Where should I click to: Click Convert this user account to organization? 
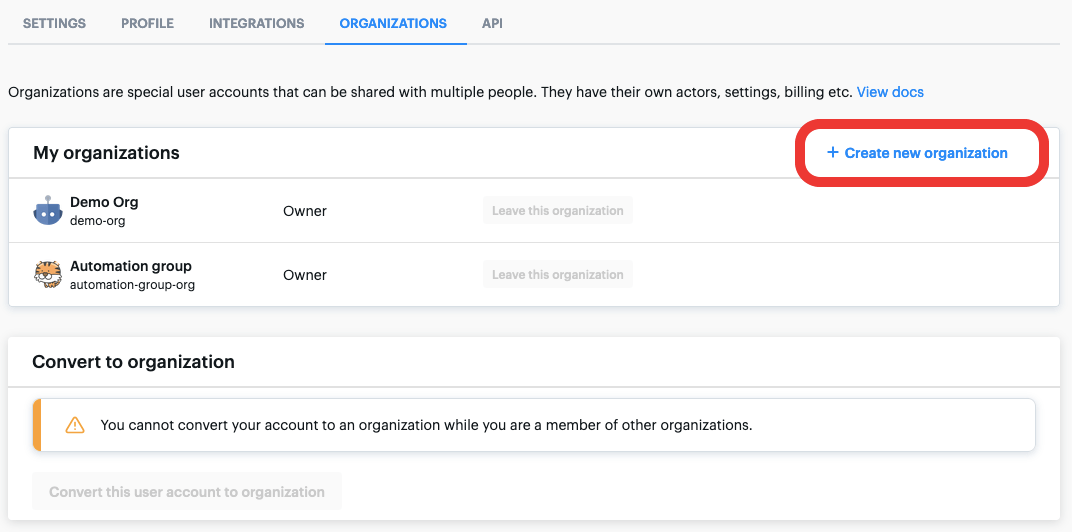coord(187,492)
